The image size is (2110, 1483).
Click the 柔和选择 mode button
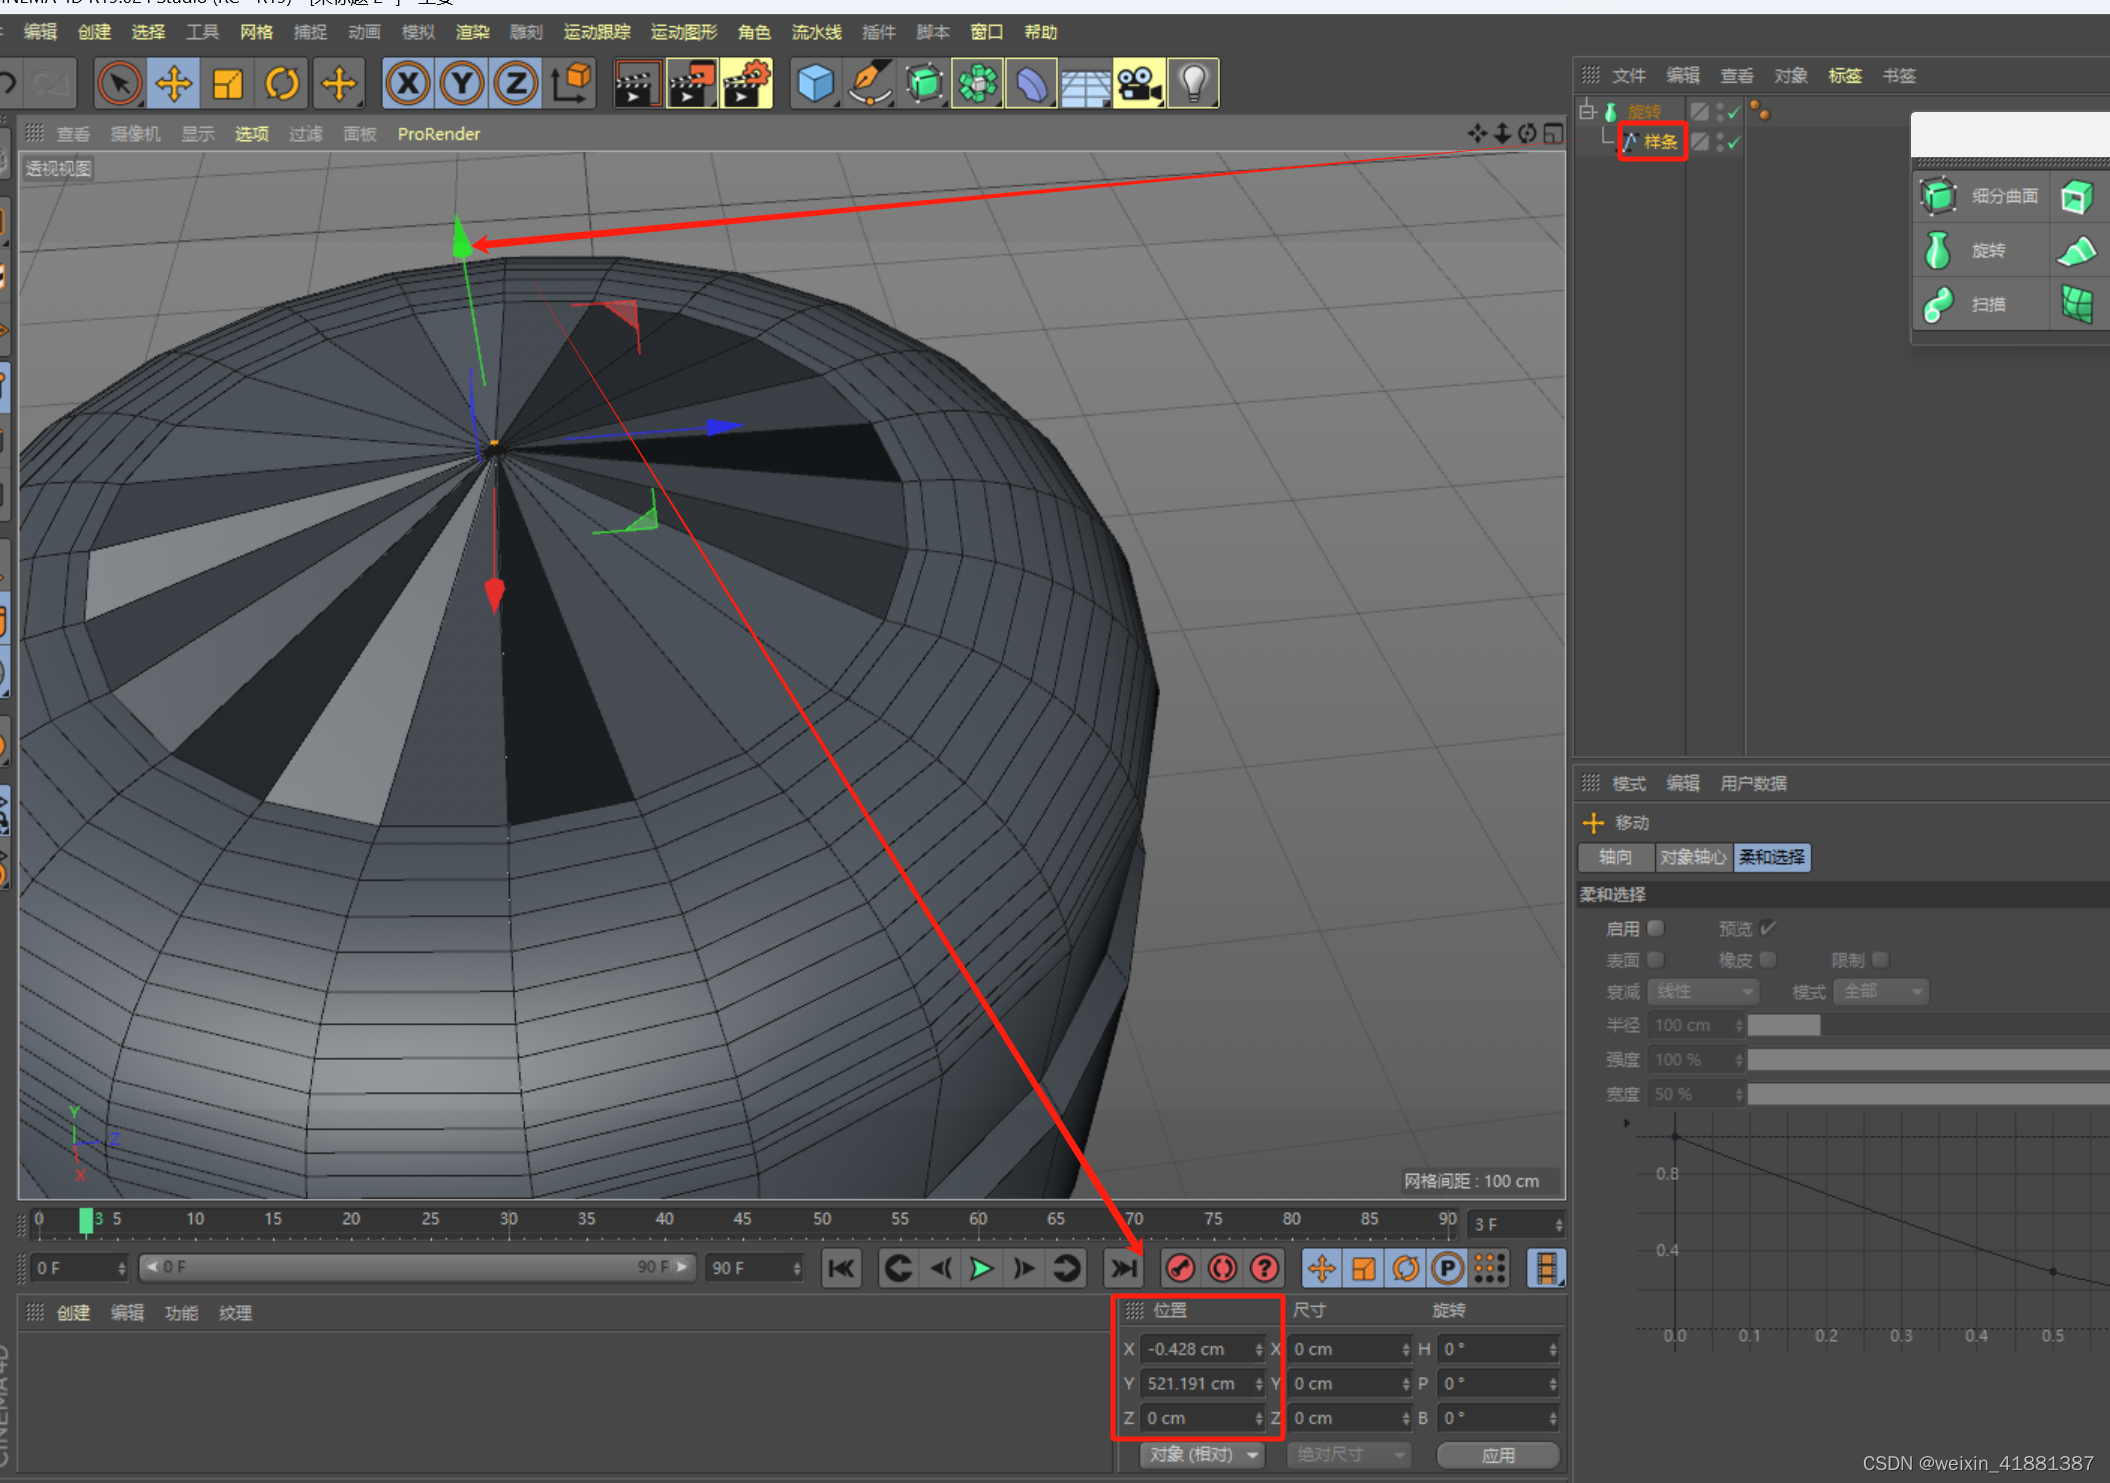click(1771, 857)
